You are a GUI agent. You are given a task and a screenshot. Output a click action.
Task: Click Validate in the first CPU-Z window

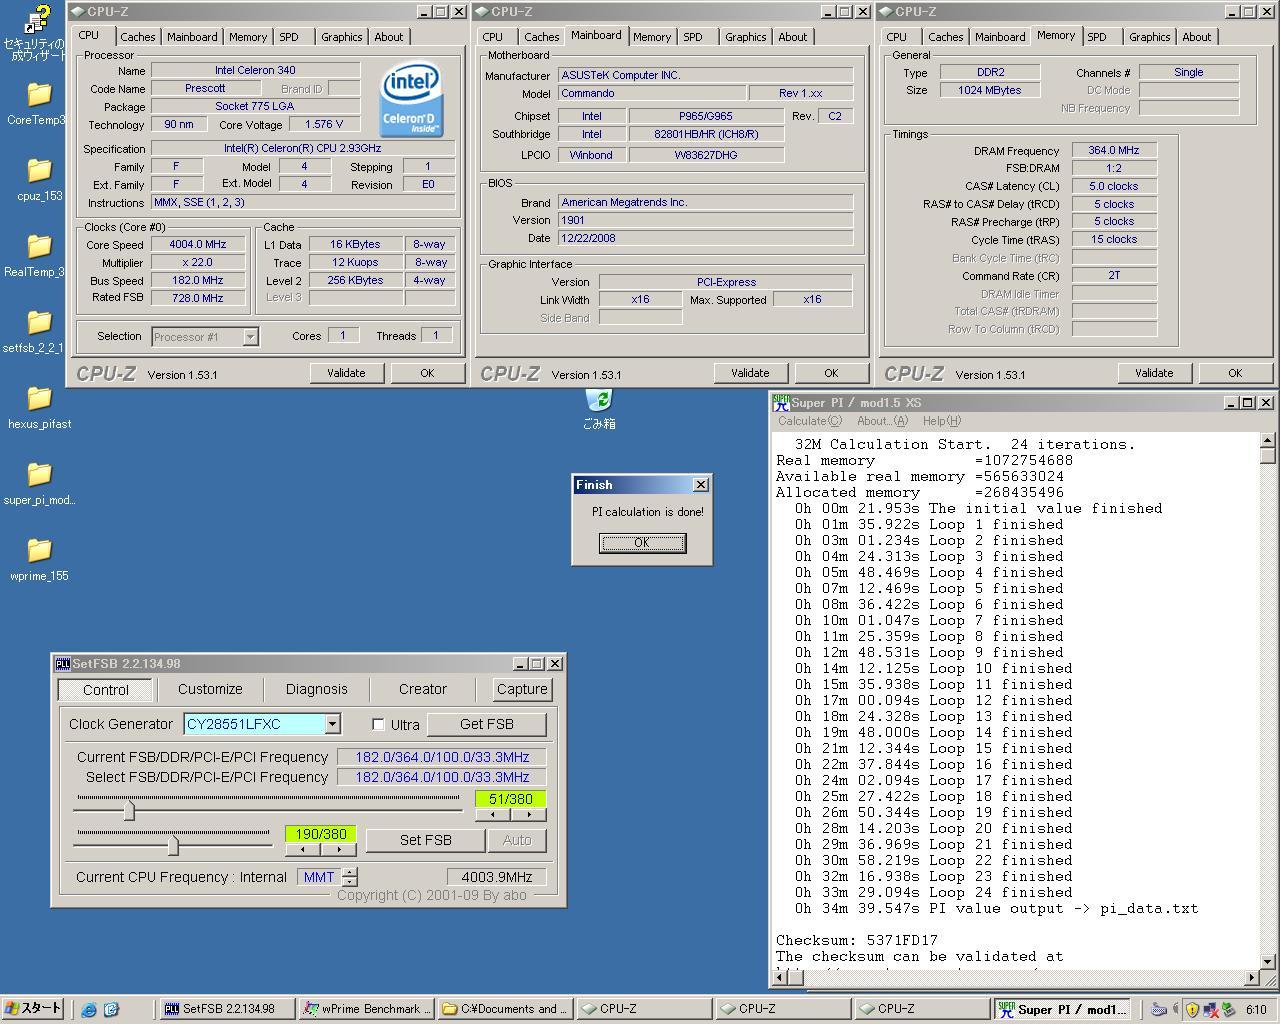tap(346, 373)
